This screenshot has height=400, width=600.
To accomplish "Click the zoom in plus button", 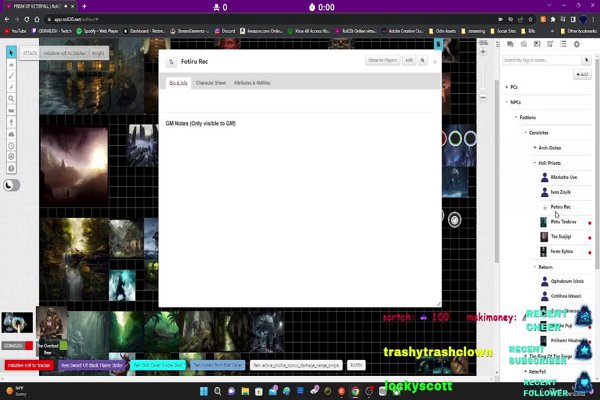I will tap(483, 52).
